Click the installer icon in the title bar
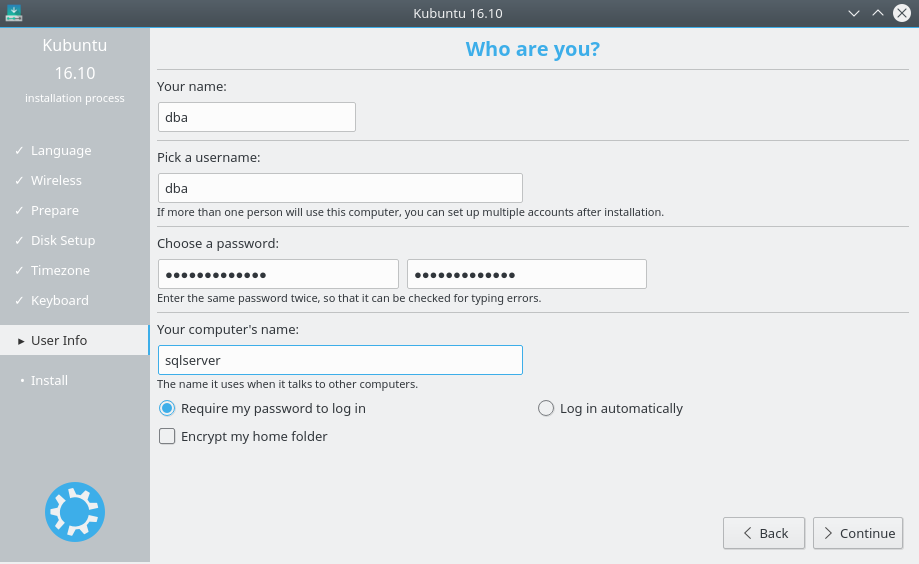The width and height of the screenshot is (919, 564). [13, 13]
